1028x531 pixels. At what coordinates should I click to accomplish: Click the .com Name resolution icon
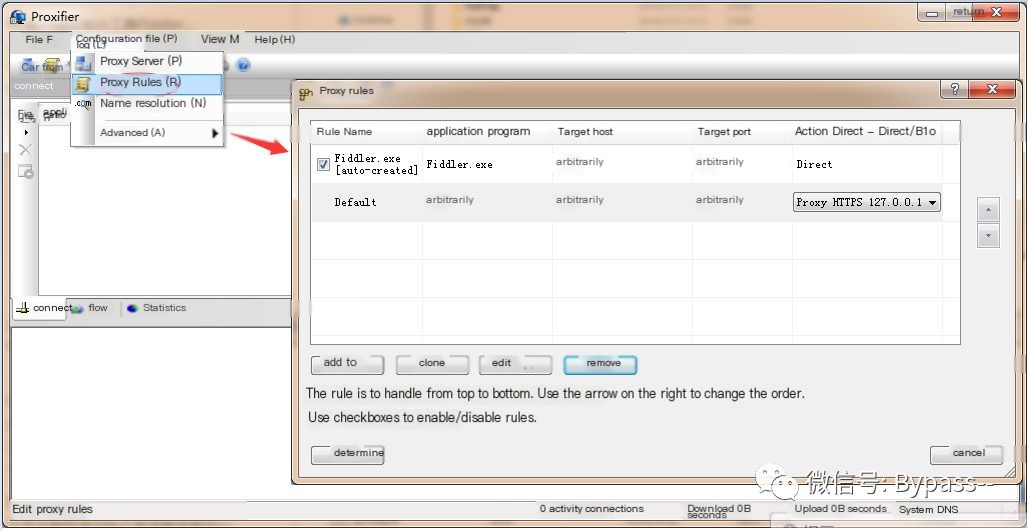(83, 104)
